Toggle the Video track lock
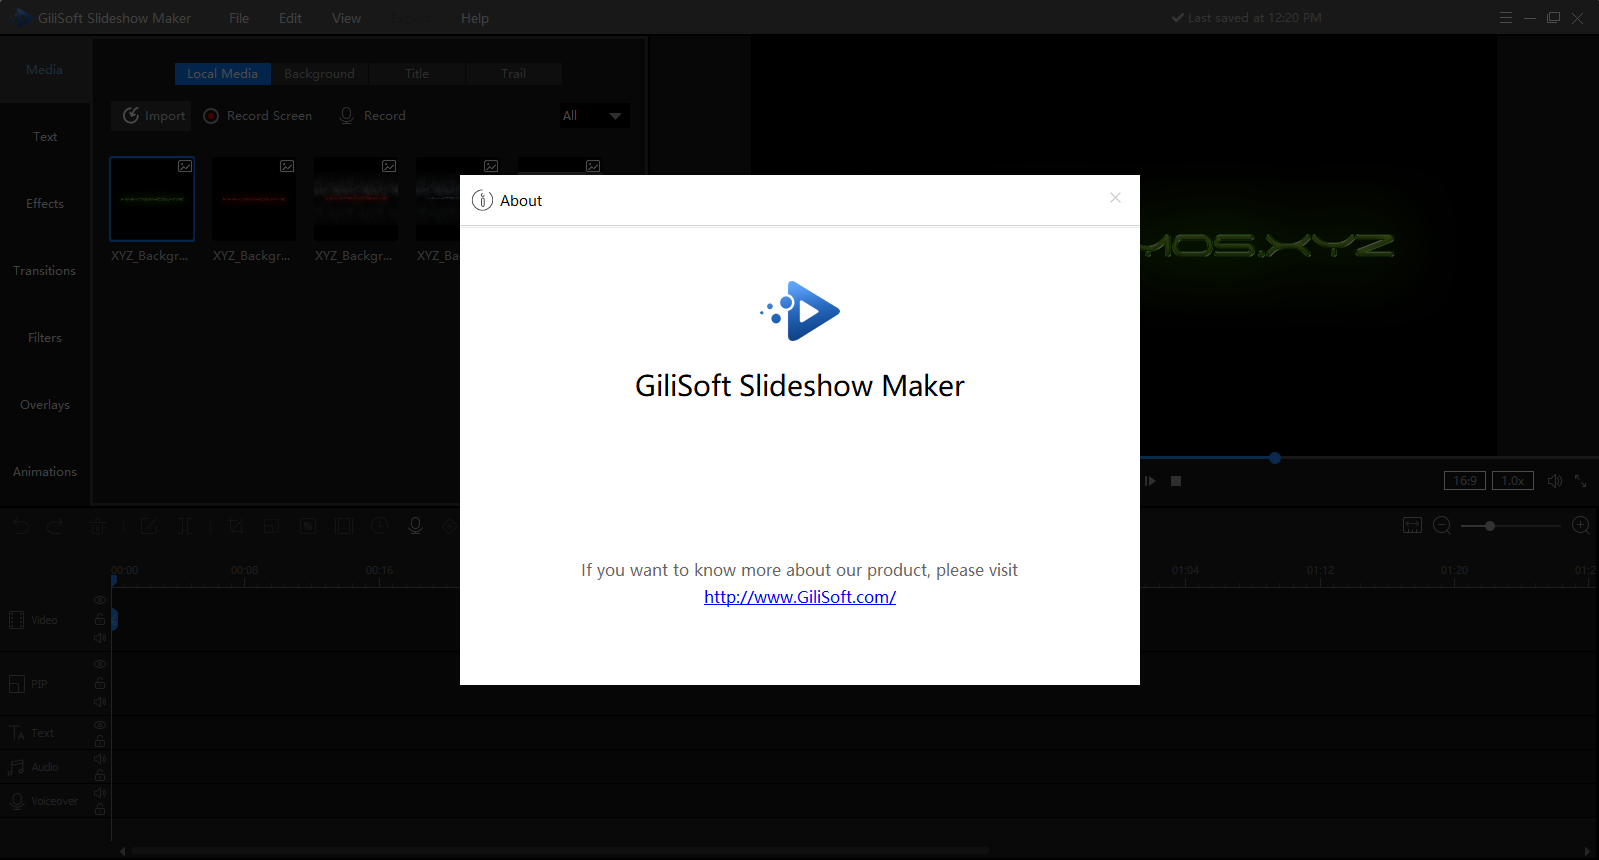 coord(100,619)
